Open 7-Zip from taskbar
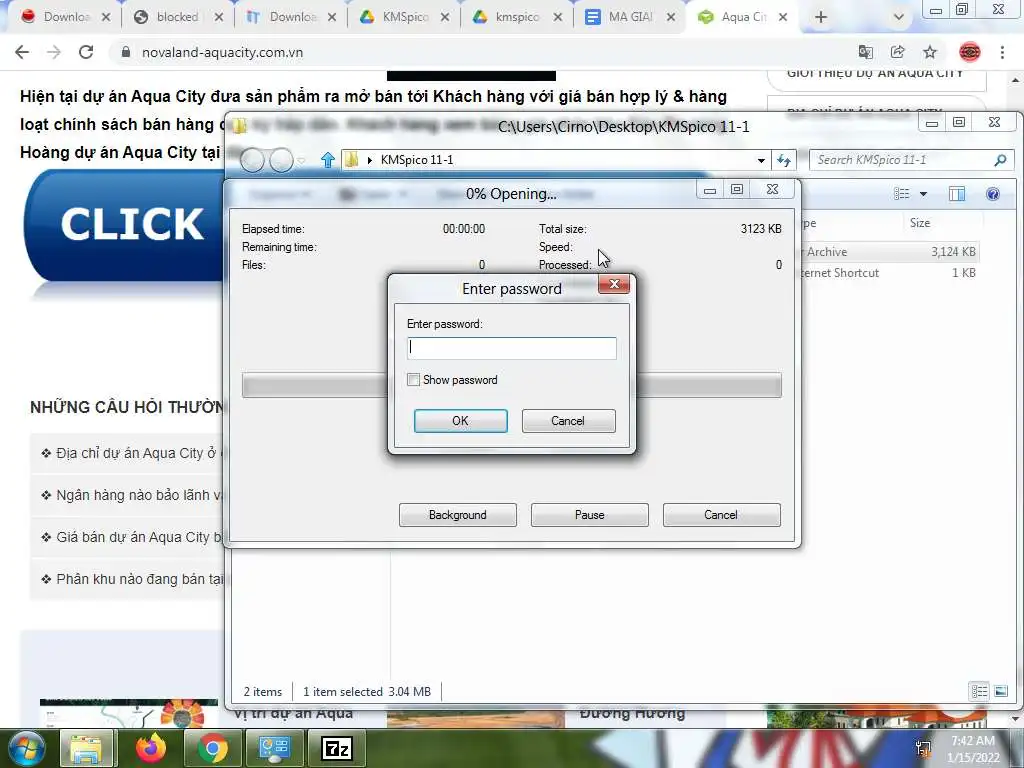Image resolution: width=1024 pixels, height=768 pixels. point(337,748)
